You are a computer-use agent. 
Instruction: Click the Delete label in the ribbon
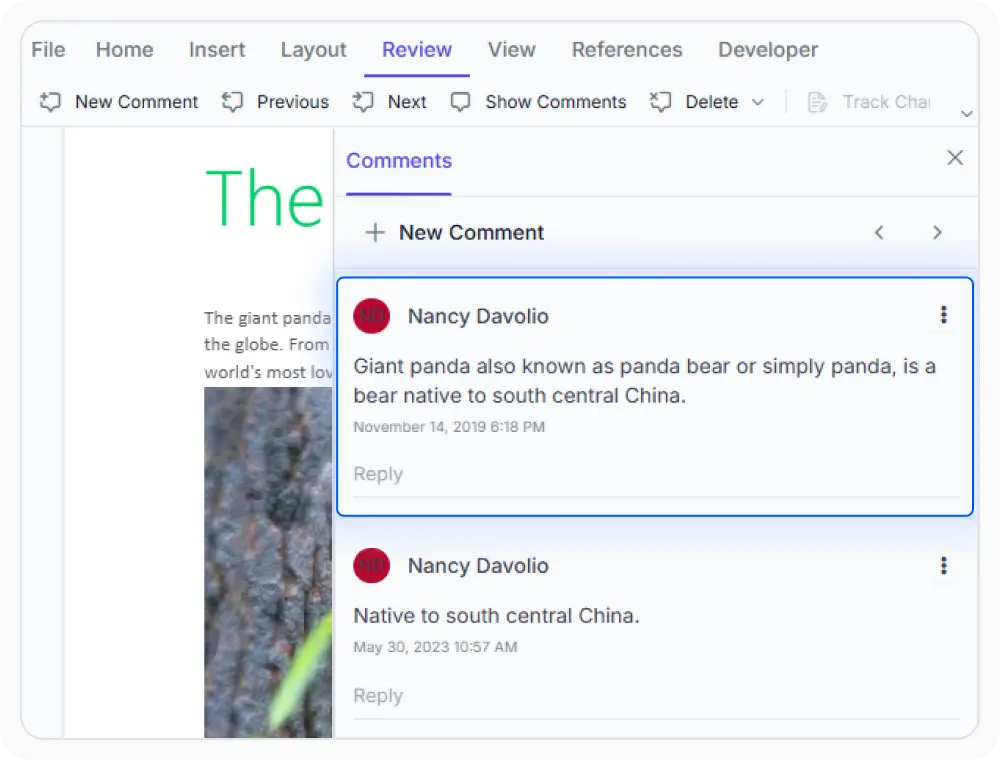712,102
